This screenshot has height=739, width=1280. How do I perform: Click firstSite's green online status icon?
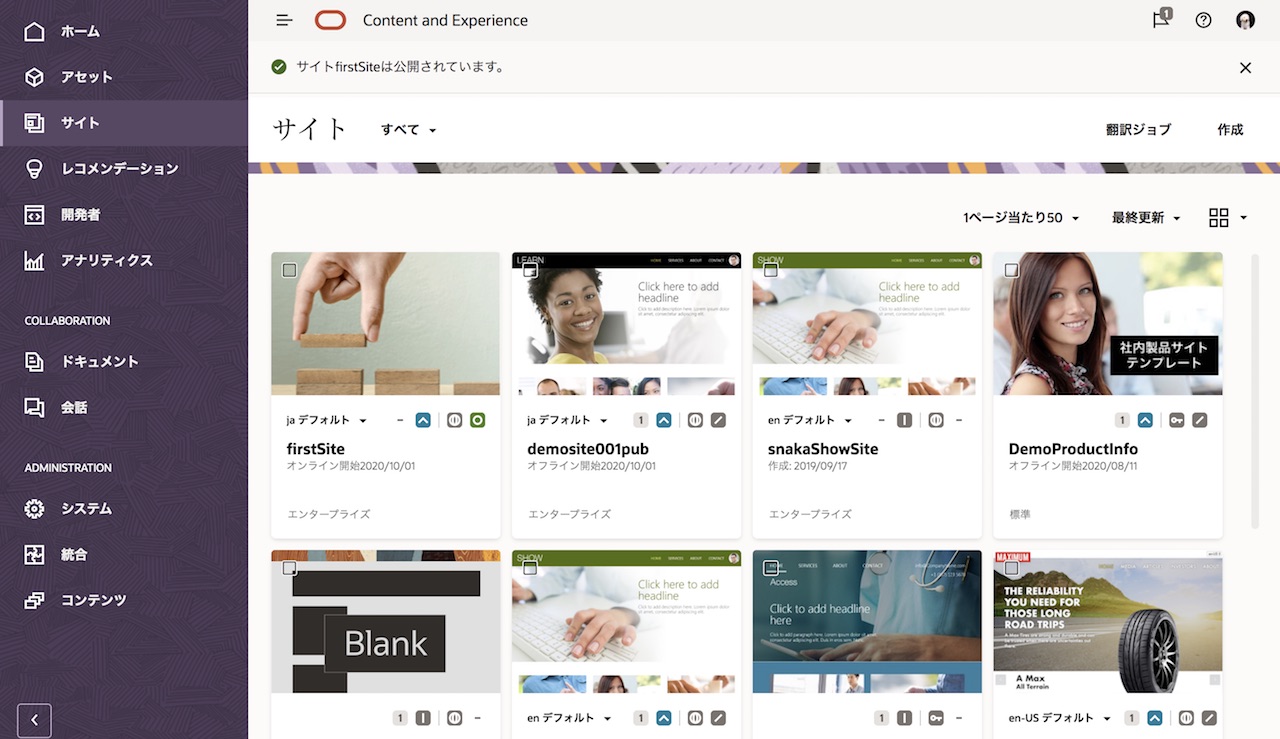click(477, 420)
